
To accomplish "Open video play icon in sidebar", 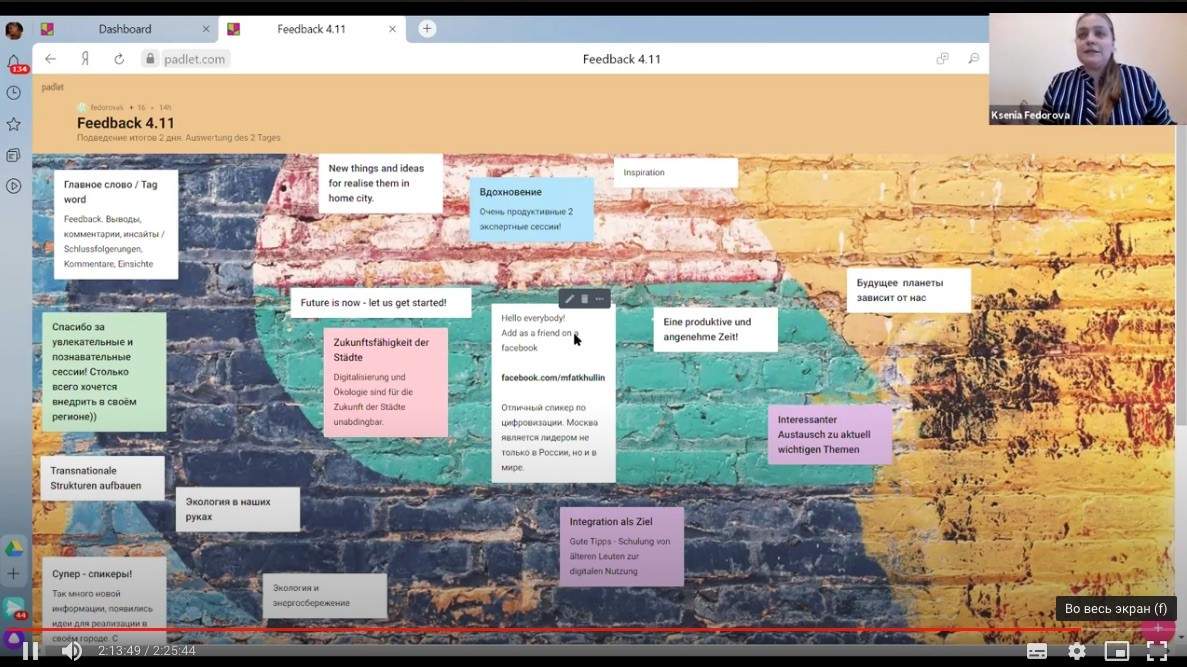I will [14, 186].
